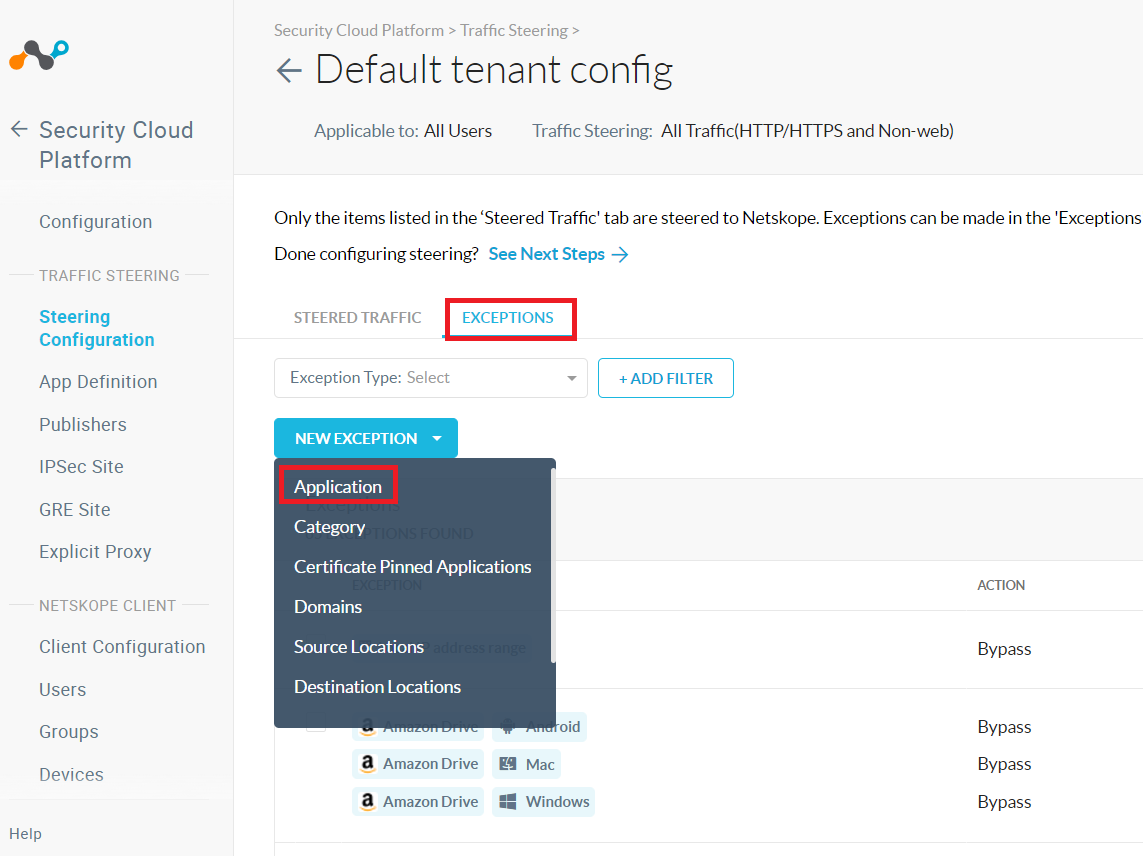Click the ACTION column header
1143x856 pixels.
(x=1001, y=585)
